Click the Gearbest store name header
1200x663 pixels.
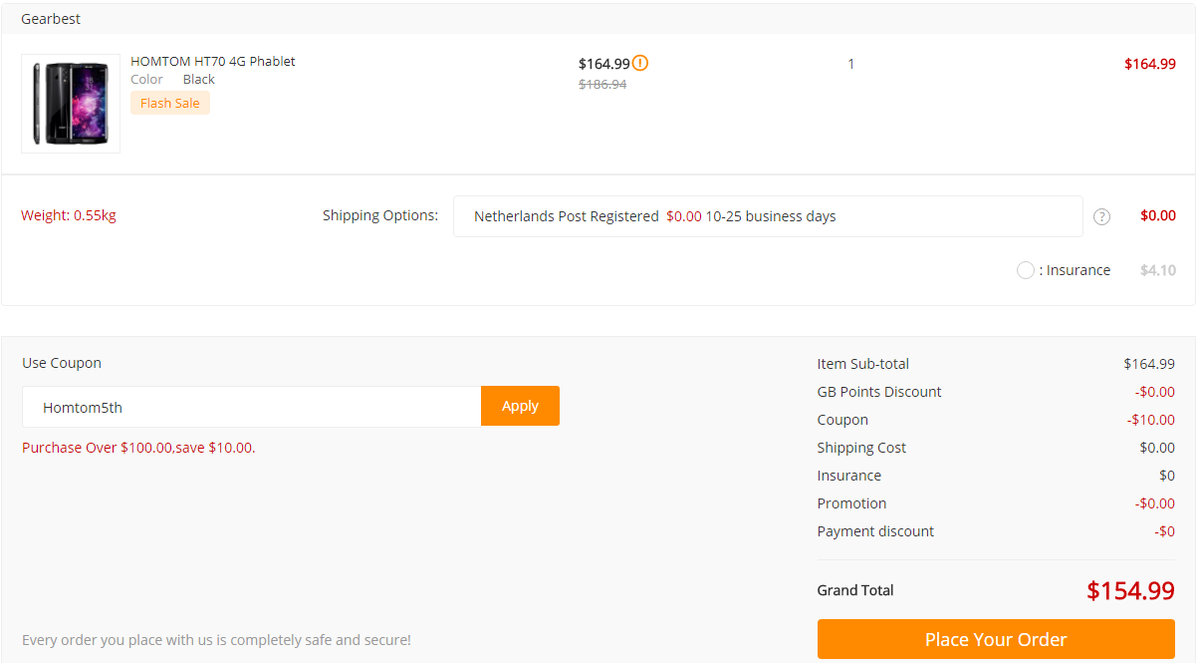51,19
